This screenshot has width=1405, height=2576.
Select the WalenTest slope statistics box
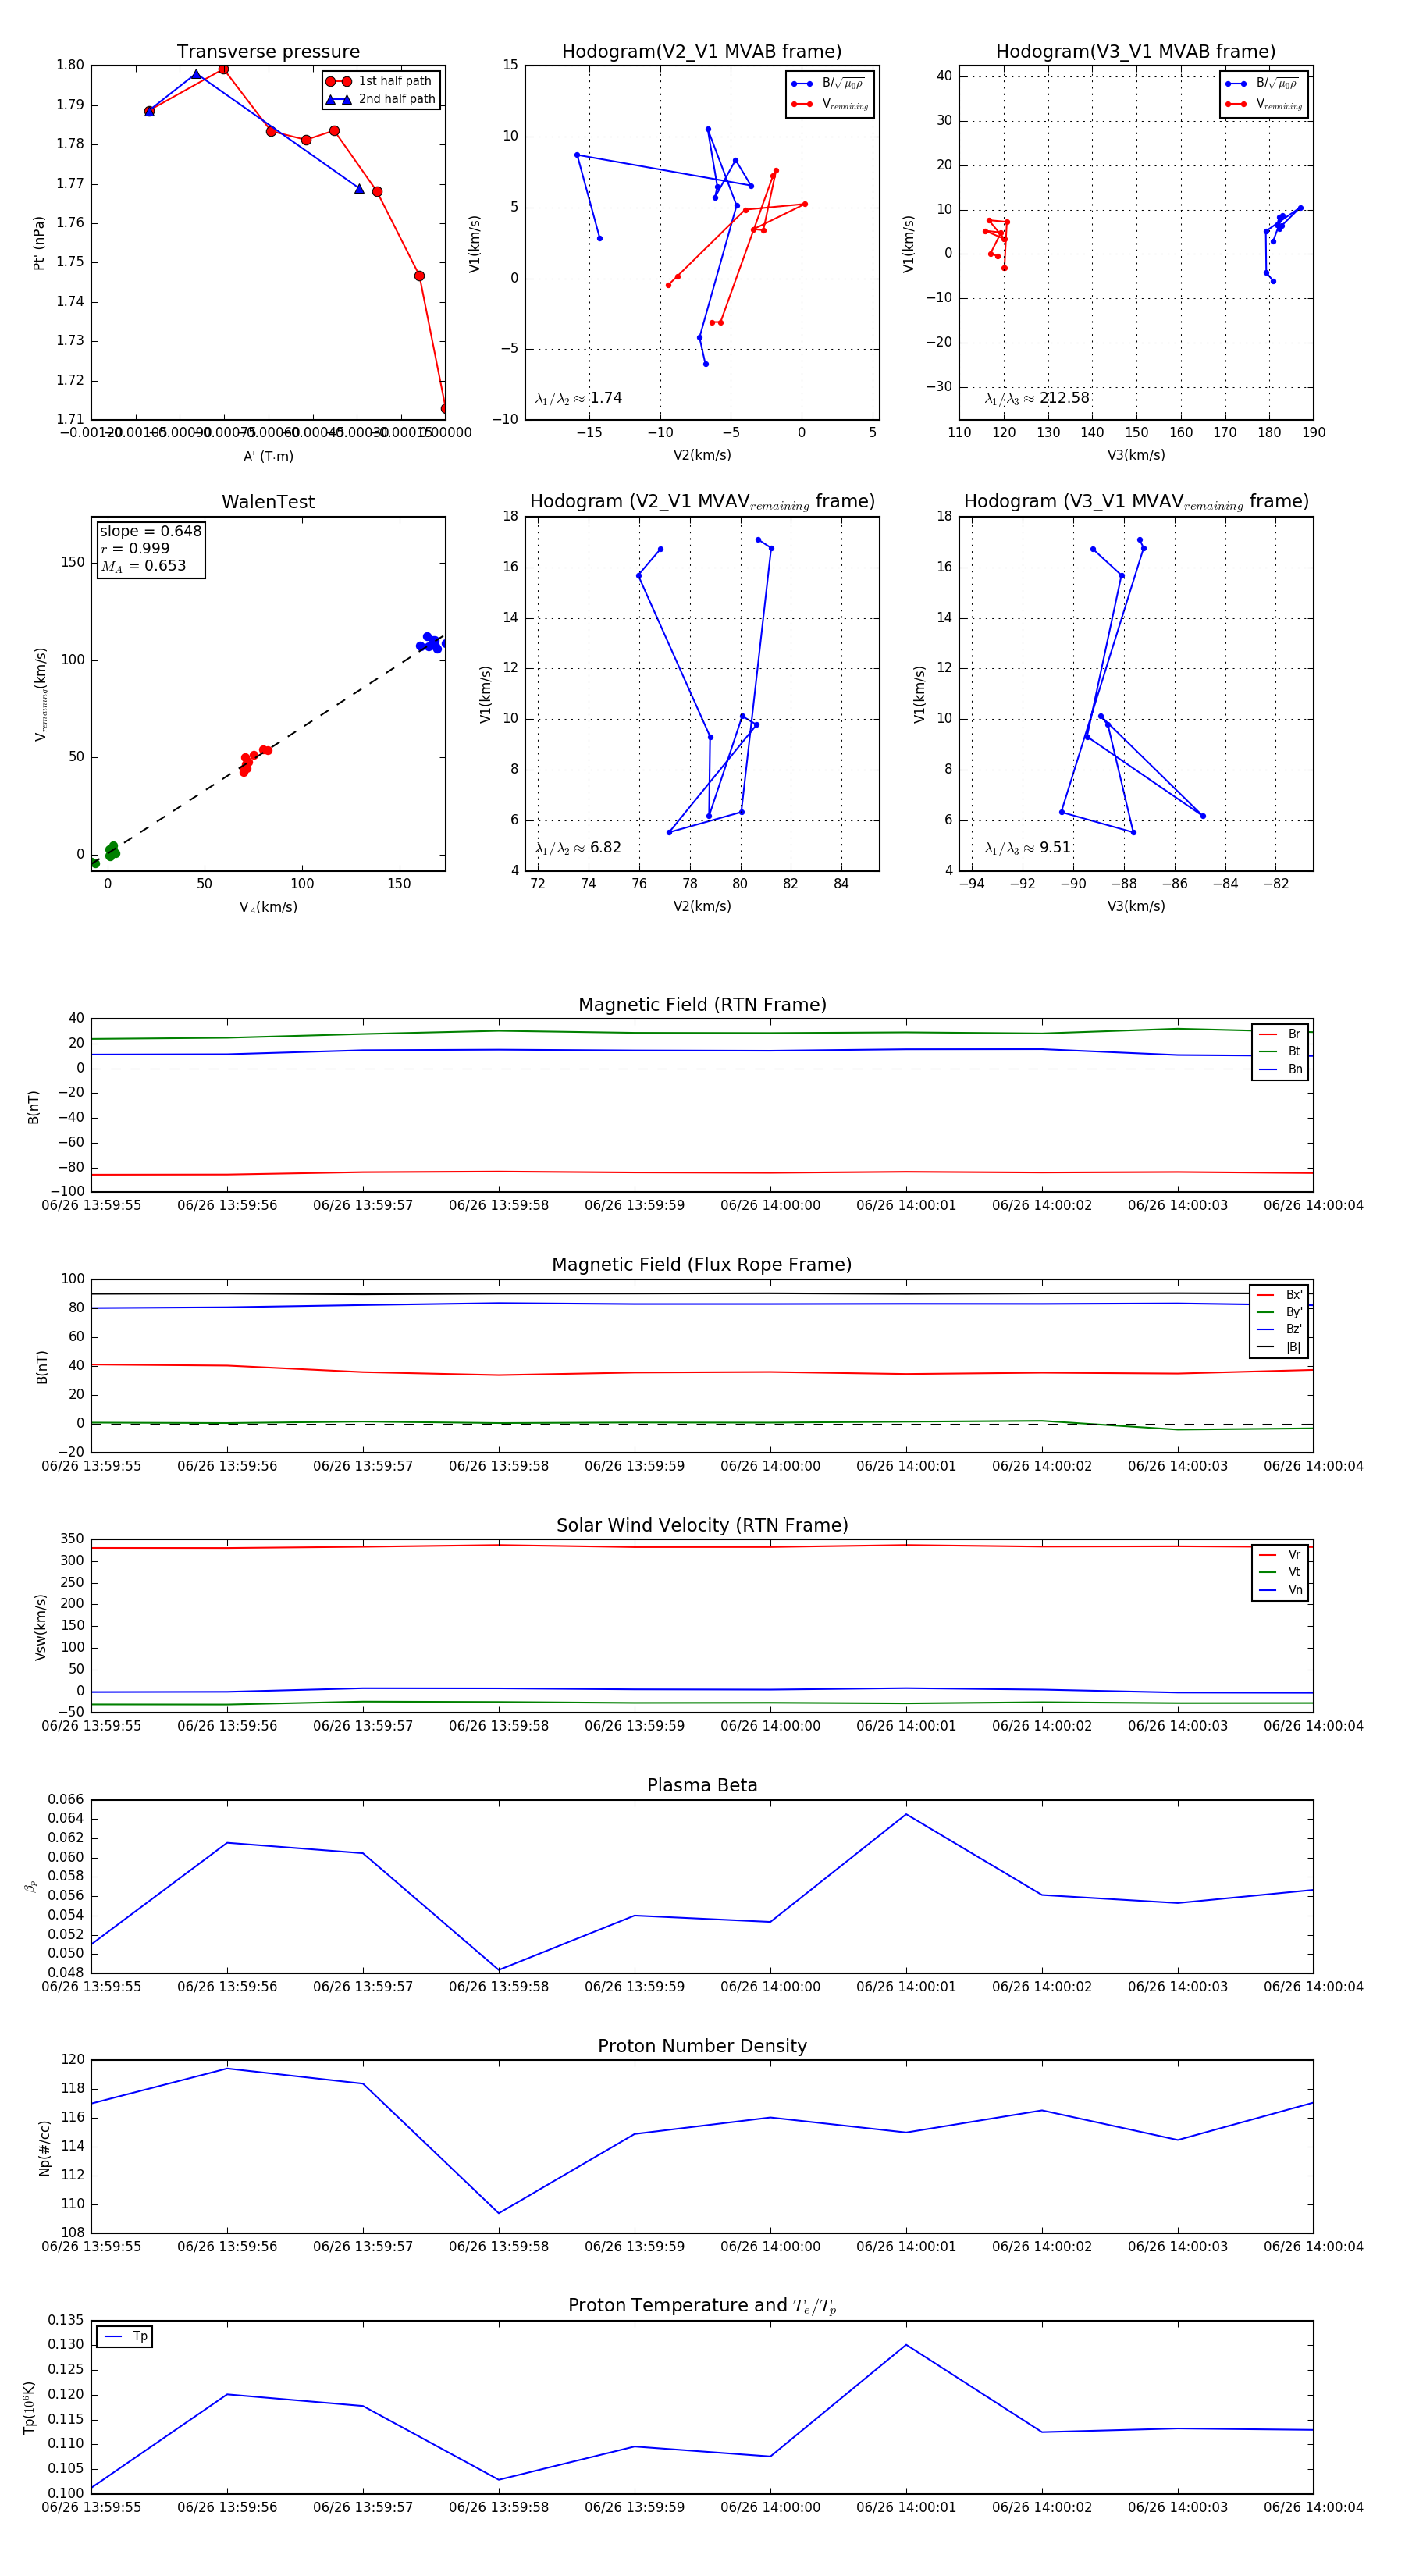[x=150, y=548]
